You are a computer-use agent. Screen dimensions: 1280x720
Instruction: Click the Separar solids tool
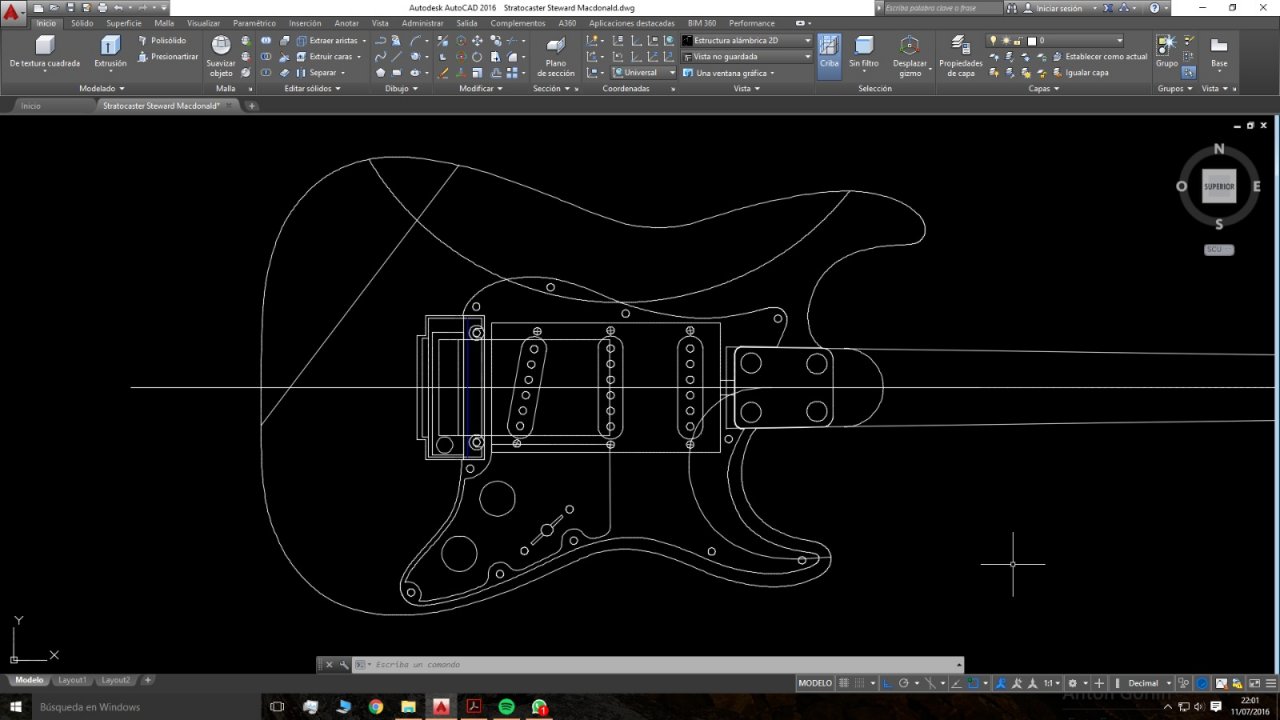click(x=319, y=73)
